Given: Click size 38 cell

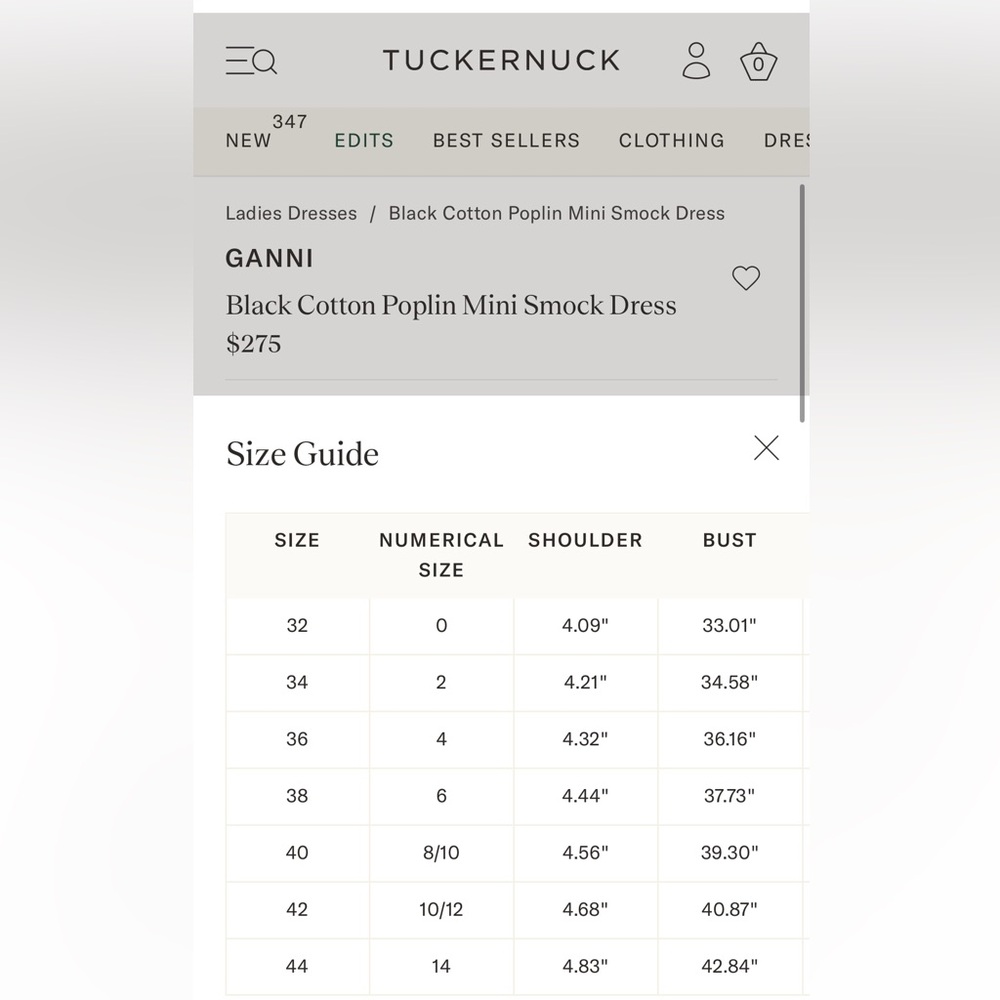Looking at the screenshot, I should (x=297, y=796).
